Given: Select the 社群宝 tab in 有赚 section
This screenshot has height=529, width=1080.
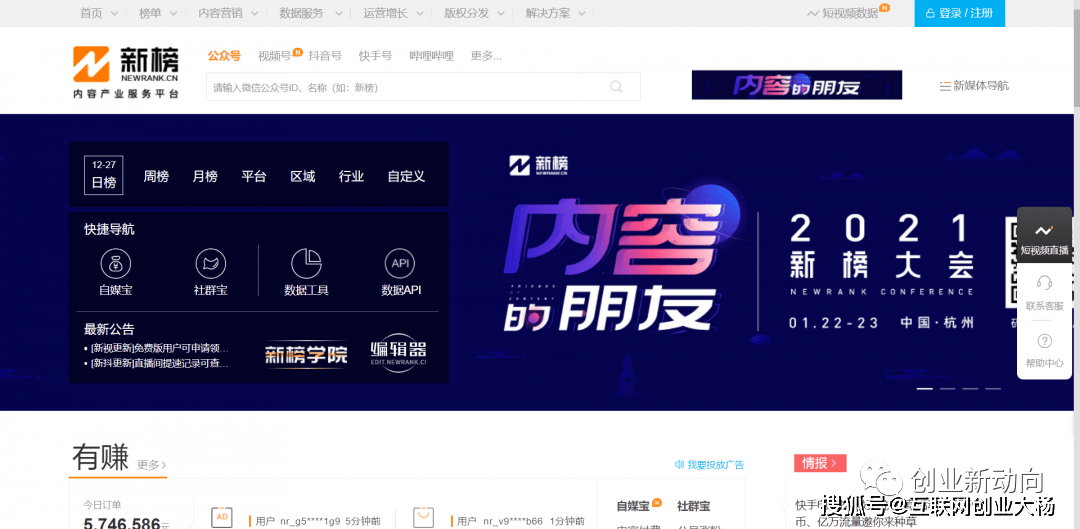Looking at the screenshot, I should [x=694, y=506].
